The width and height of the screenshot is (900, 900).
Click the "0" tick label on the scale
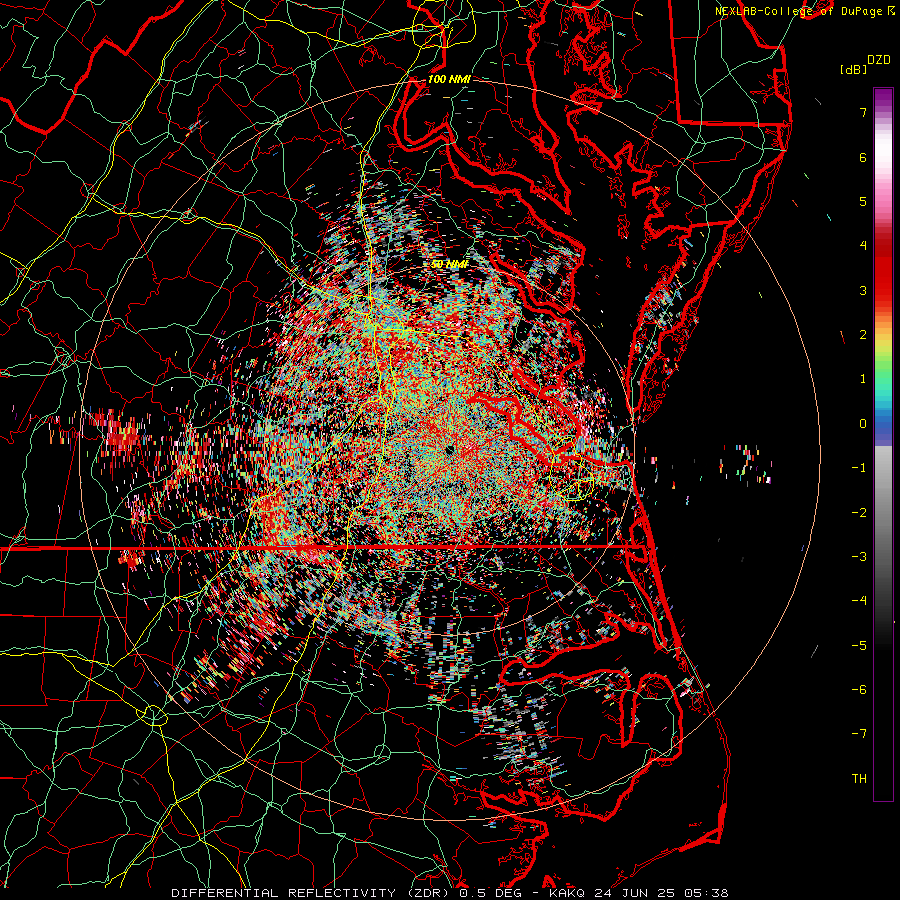[863, 424]
